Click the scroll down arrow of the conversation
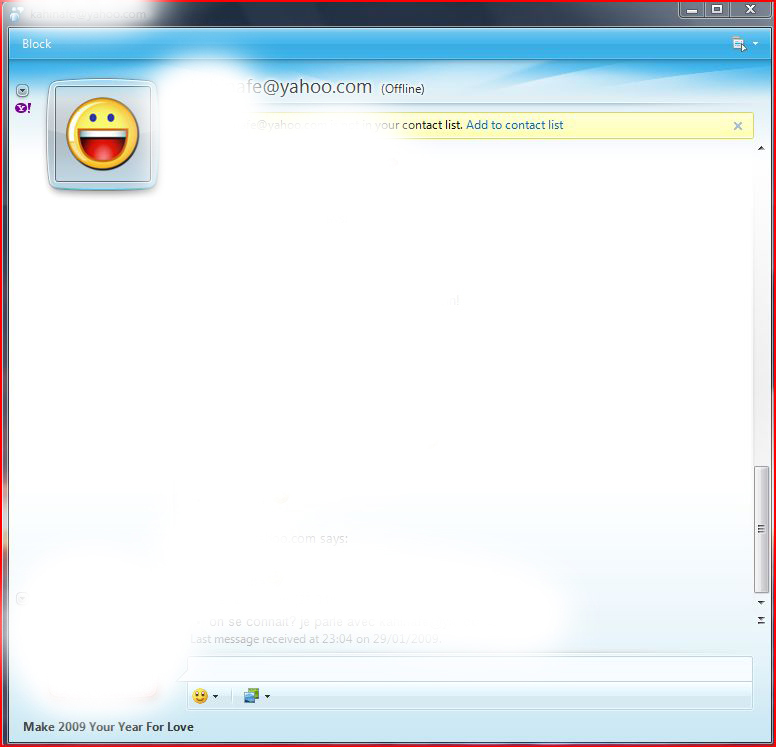Viewport: 776px width, 747px height. tap(761, 602)
